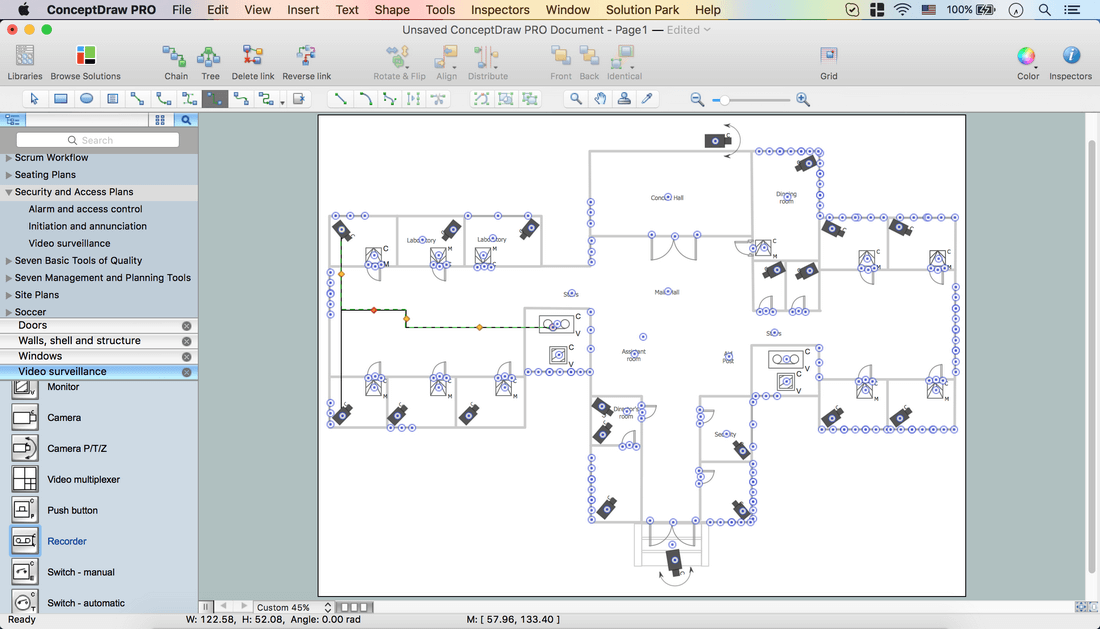This screenshot has height=629, width=1100.
Task: Click the Delete link icon
Action: 252,58
